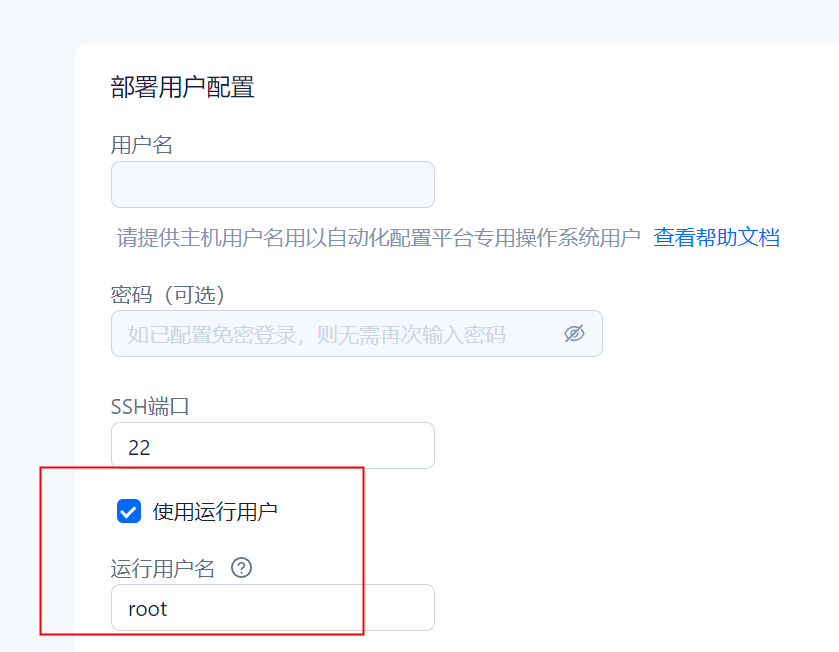Click into the 密码（可选）password field
839x652 pixels.
point(357,334)
